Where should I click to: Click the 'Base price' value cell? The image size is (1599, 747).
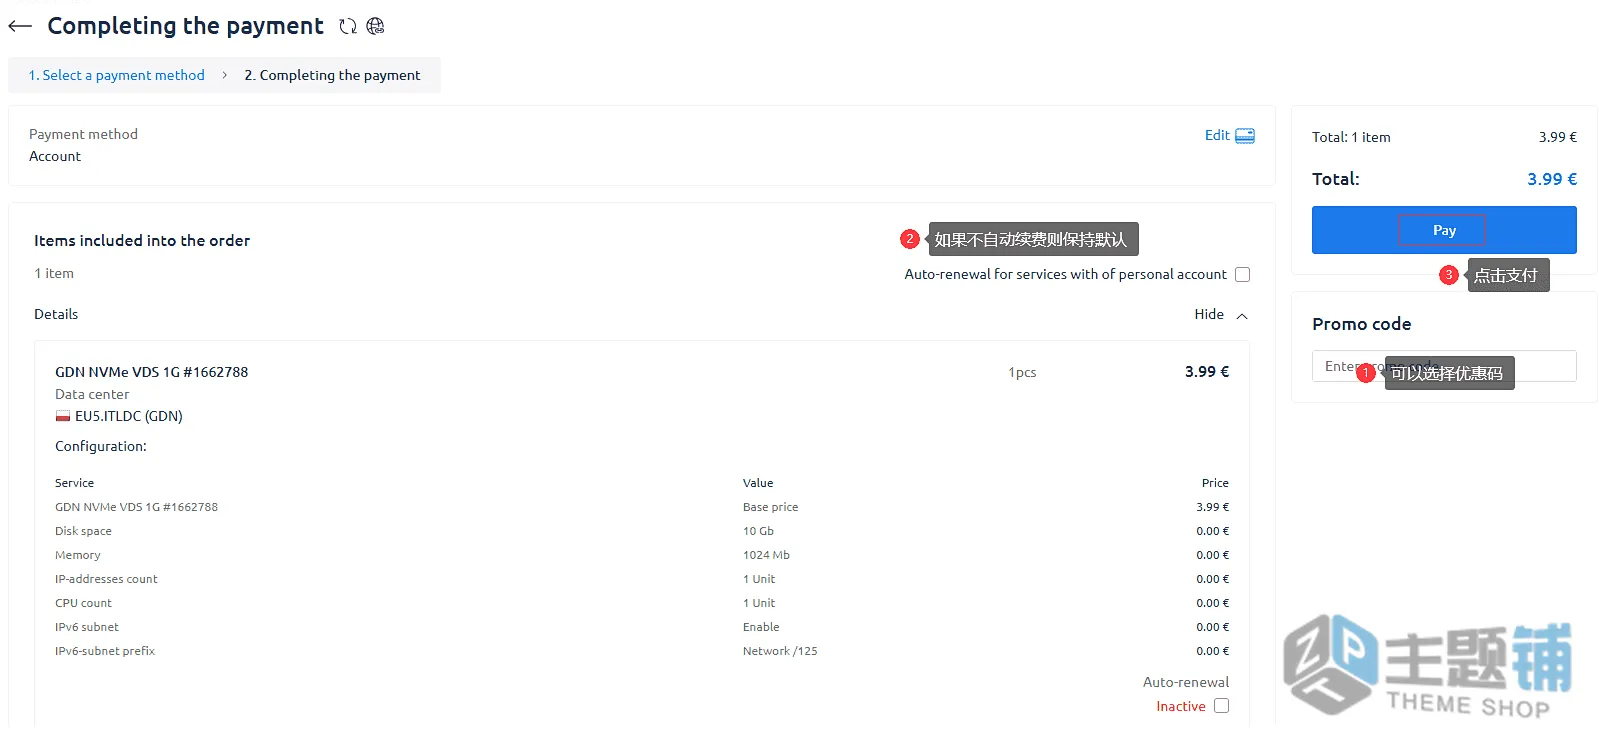click(770, 507)
